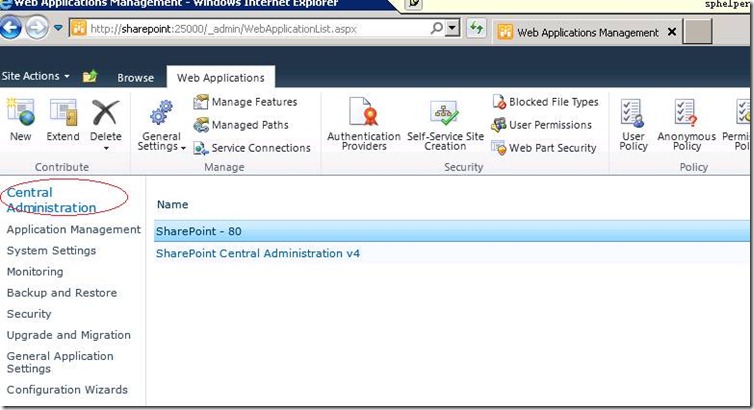Click the User Permissions icon
Image resolution: width=754 pixels, height=410 pixels.
pos(499,125)
